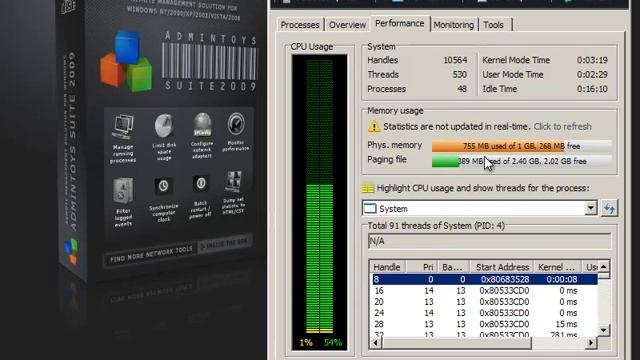
Task: Click the start address 0x80683528 cell
Action: [x=504, y=279]
